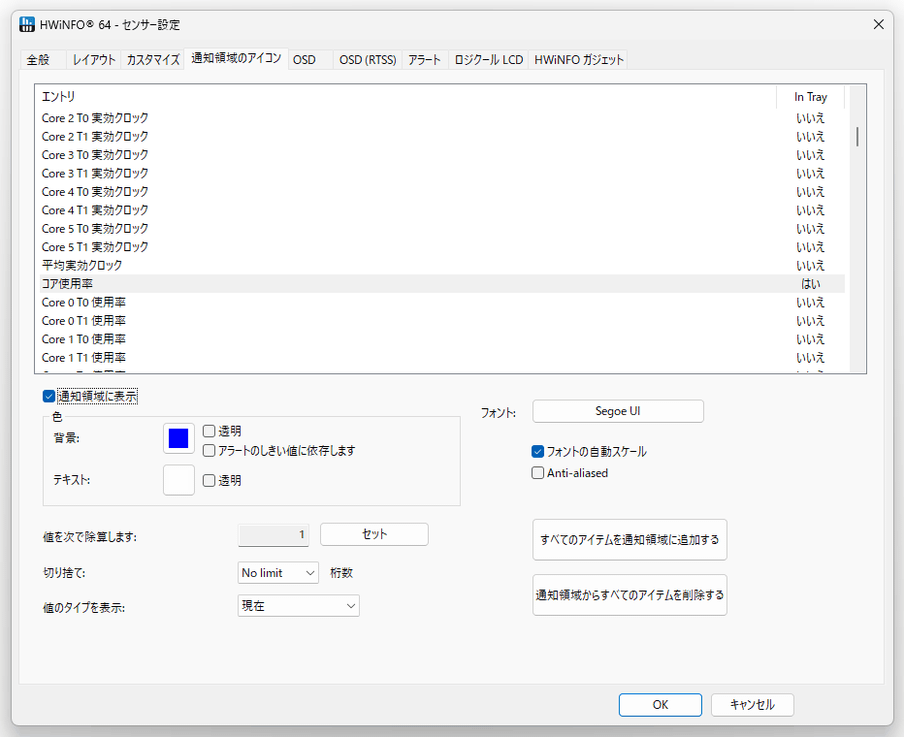The width and height of the screenshot is (904, 737).
Task: Enable text 透明 checkbox
Action: (209, 480)
